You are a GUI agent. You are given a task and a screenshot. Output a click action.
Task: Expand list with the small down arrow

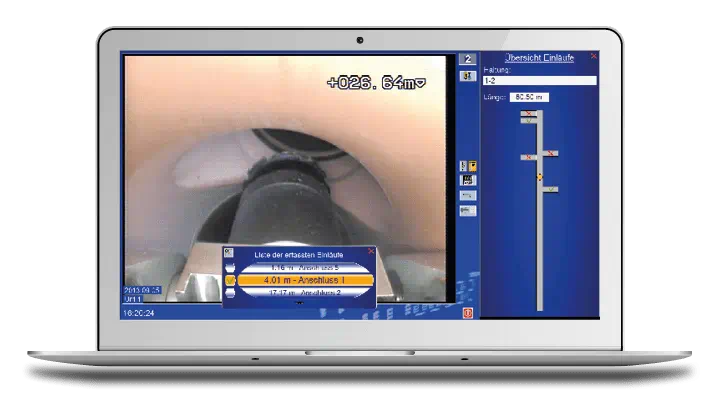pos(299,303)
